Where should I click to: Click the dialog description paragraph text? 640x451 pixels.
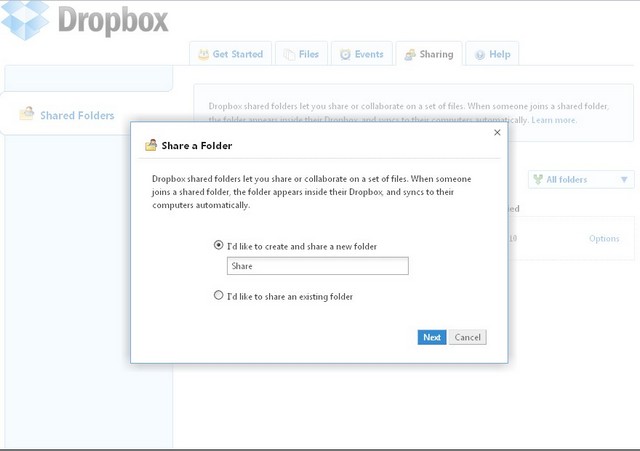pos(311,192)
